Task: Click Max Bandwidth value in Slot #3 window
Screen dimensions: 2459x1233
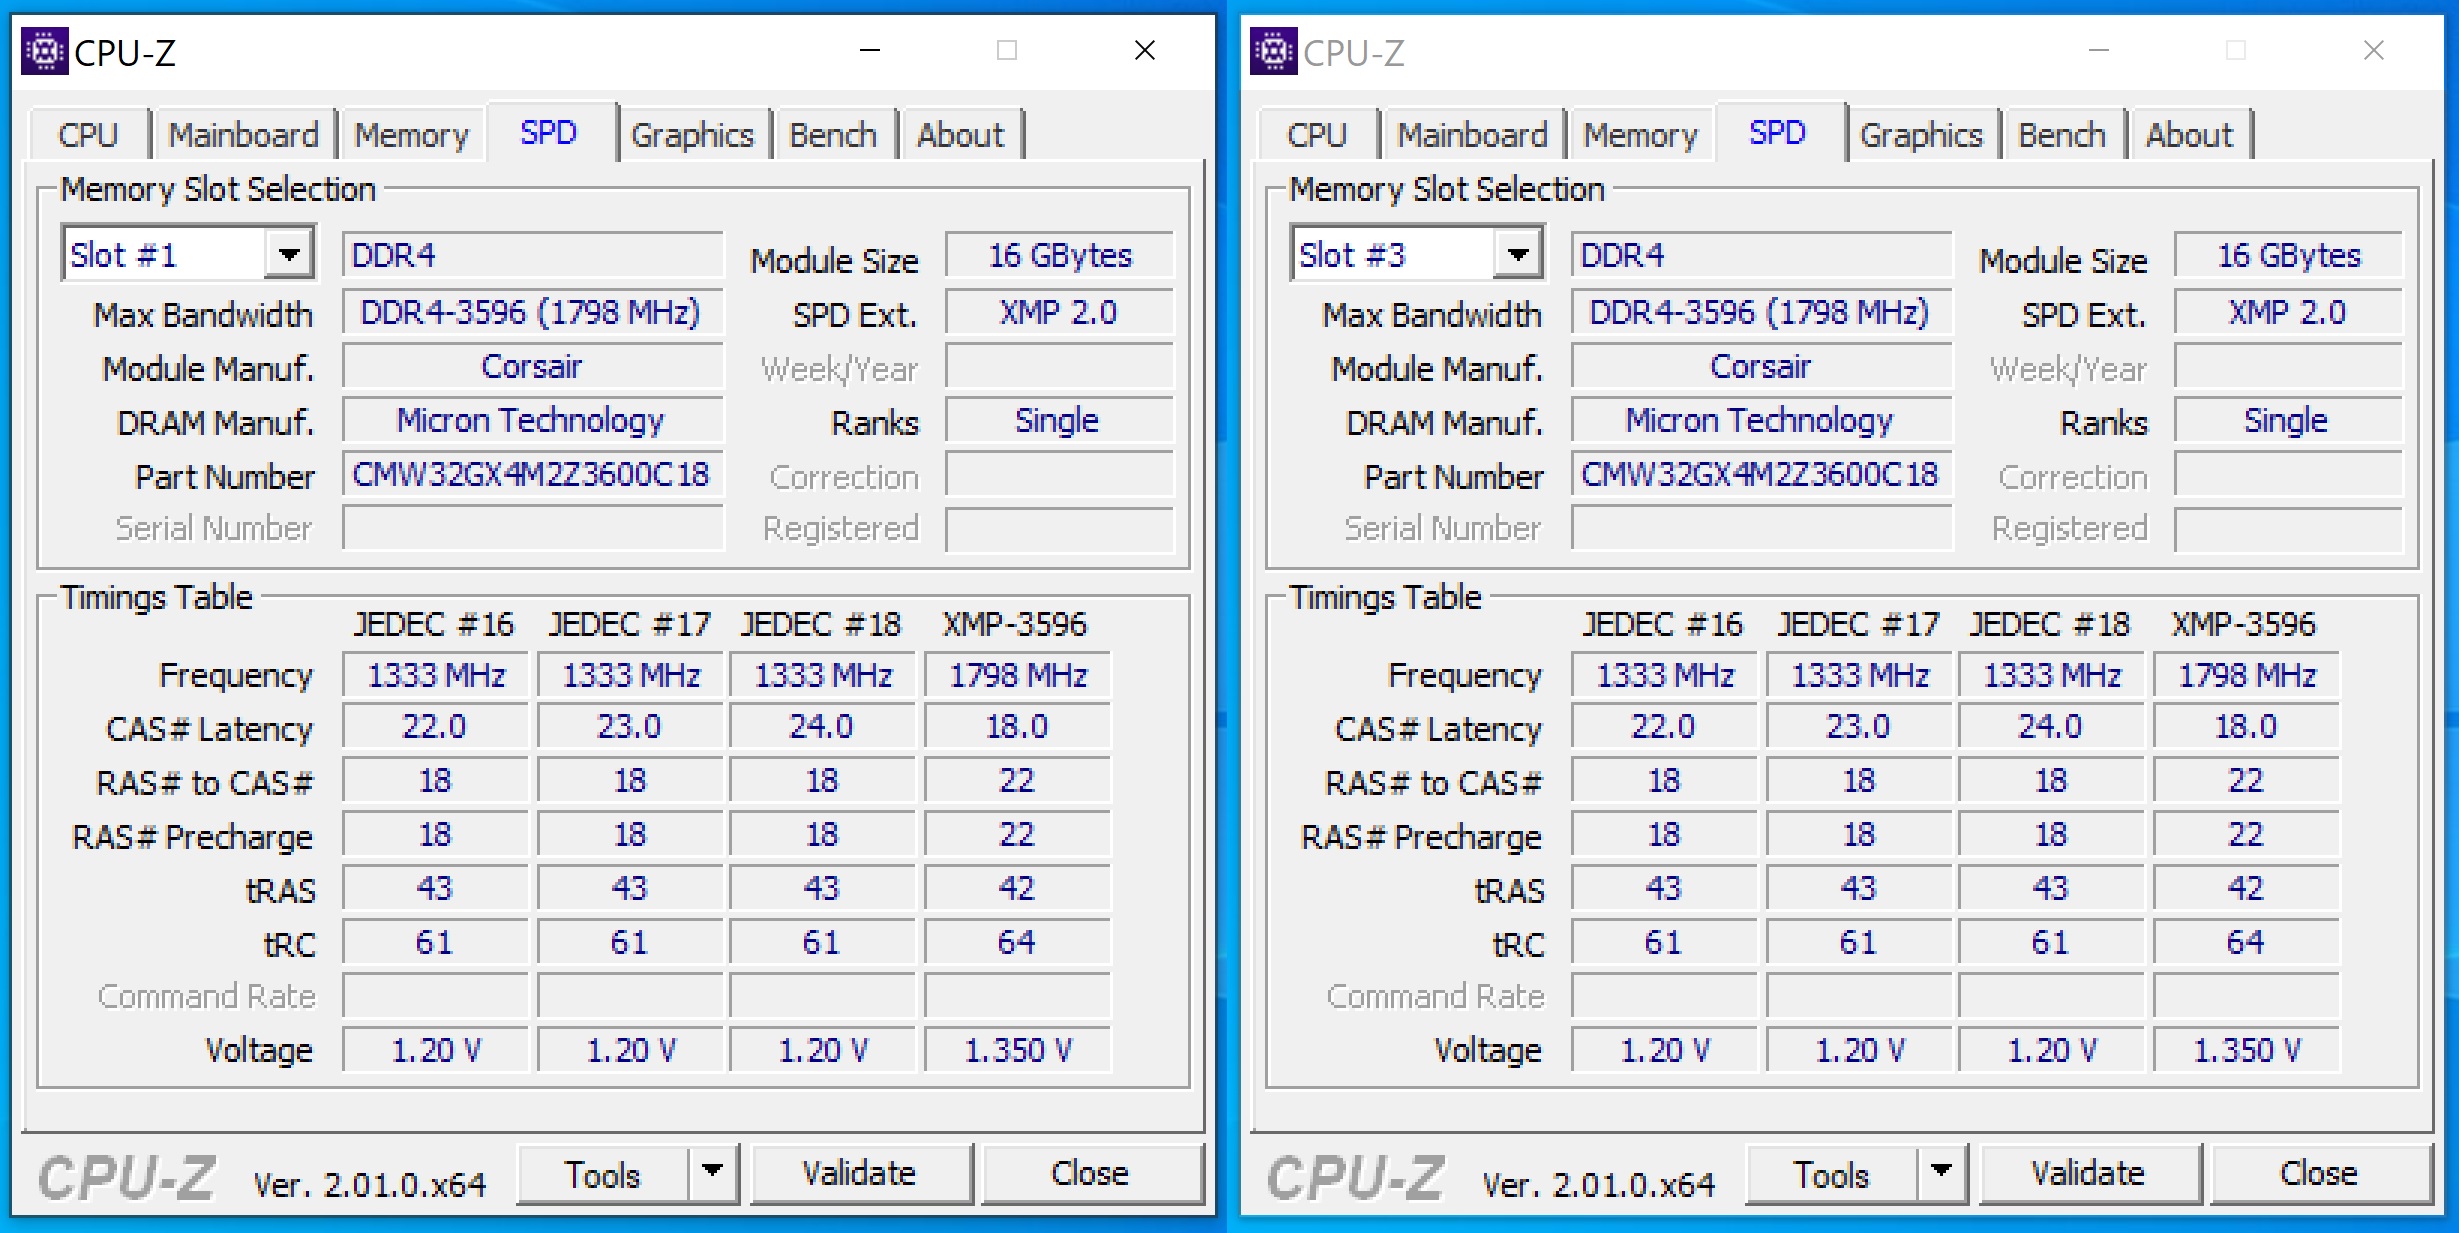Action: click(x=1761, y=312)
